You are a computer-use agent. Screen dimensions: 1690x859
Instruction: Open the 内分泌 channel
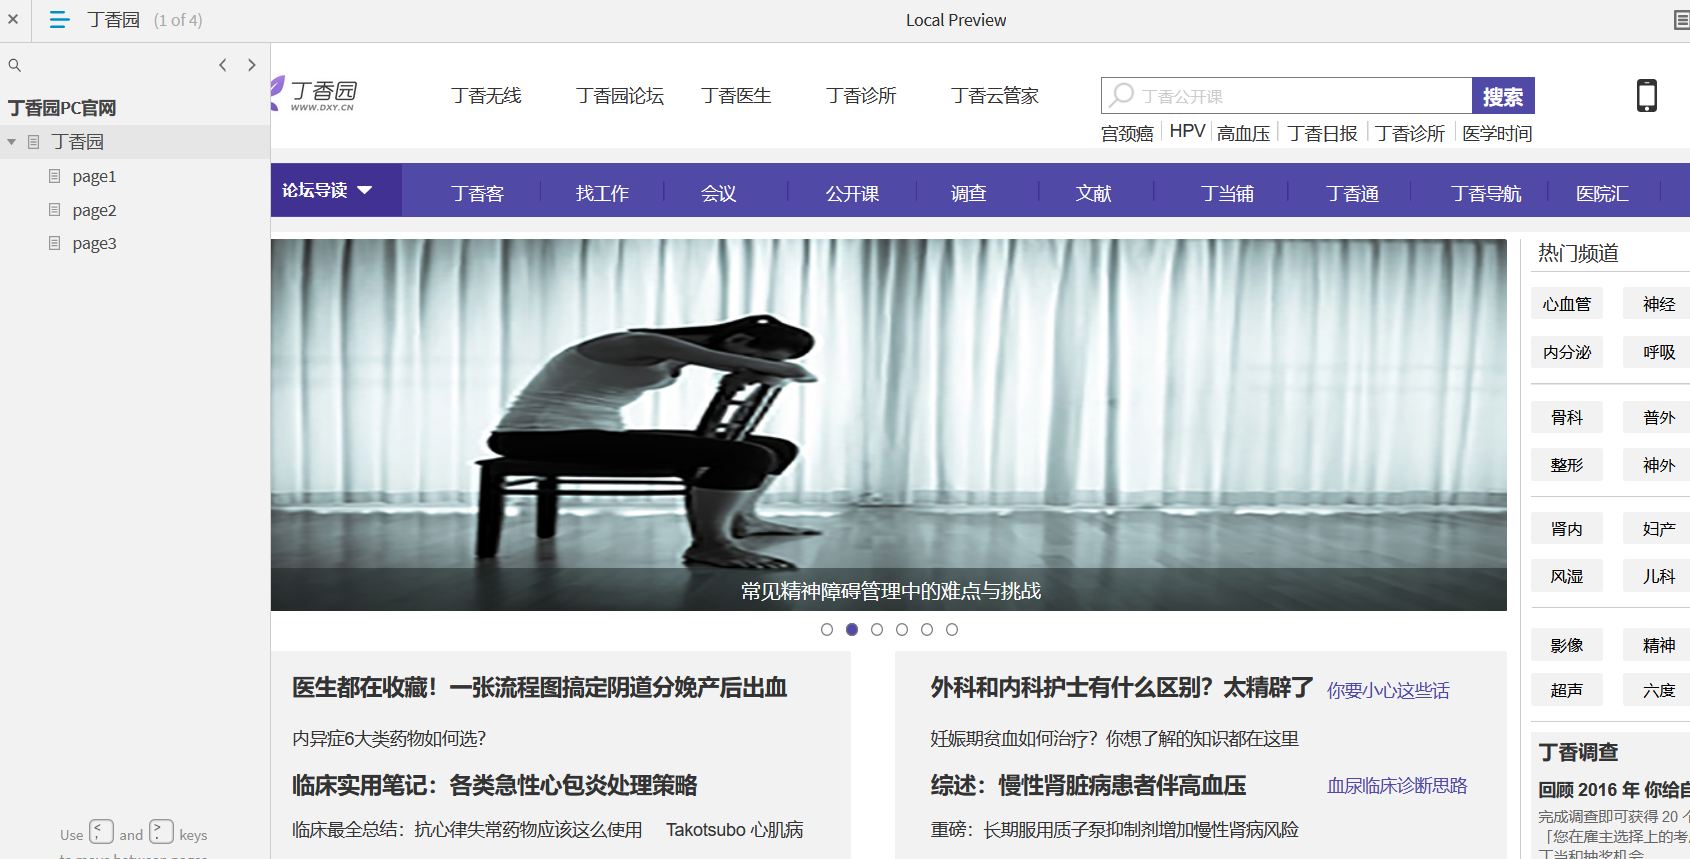click(x=1567, y=352)
